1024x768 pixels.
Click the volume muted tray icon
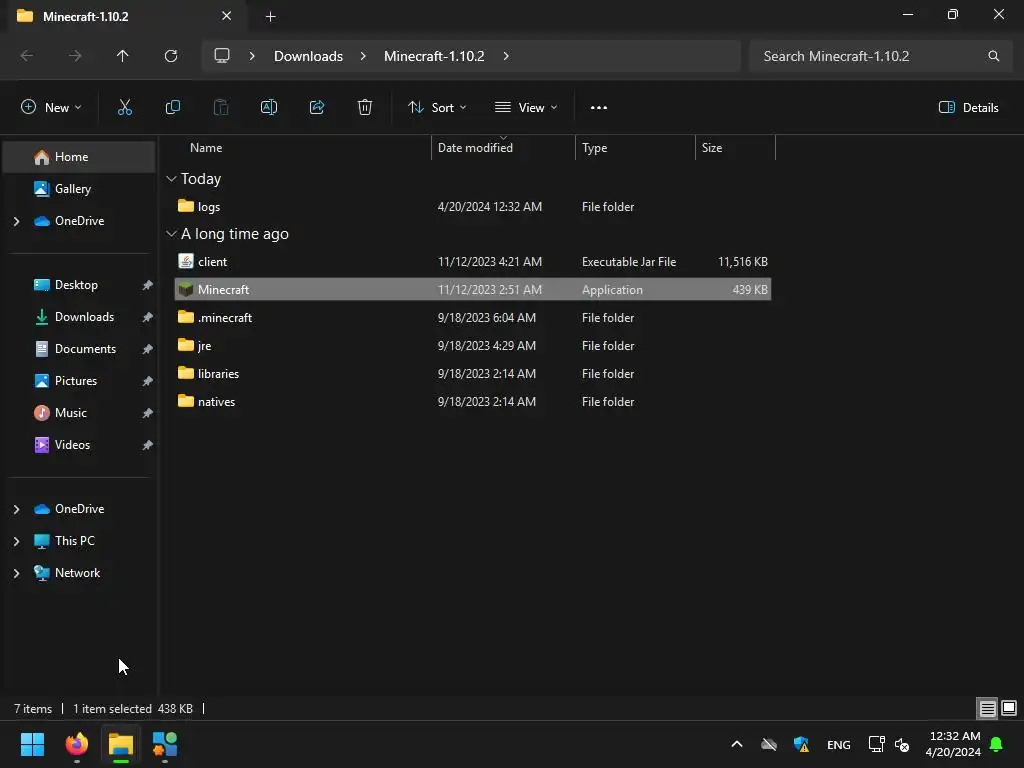pyautogui.click(x=902, y=744)
